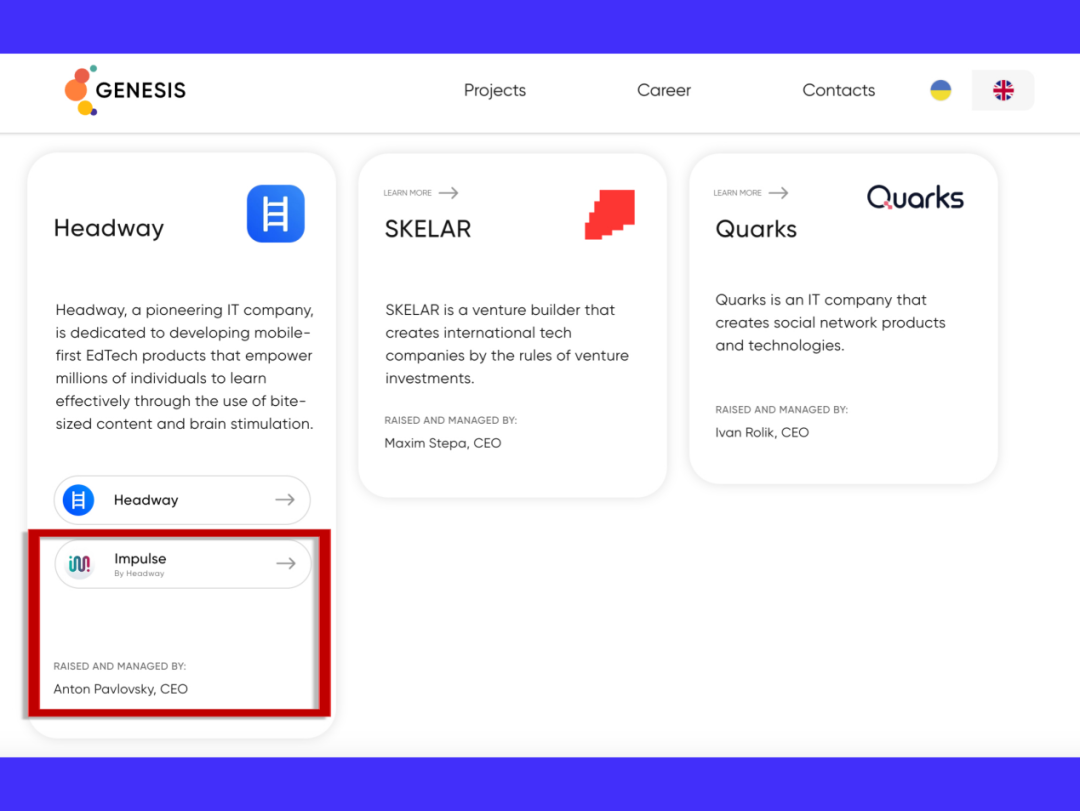Click the red SKELAR logo
Screen dimensions: 1080x811
pos(610,214)
